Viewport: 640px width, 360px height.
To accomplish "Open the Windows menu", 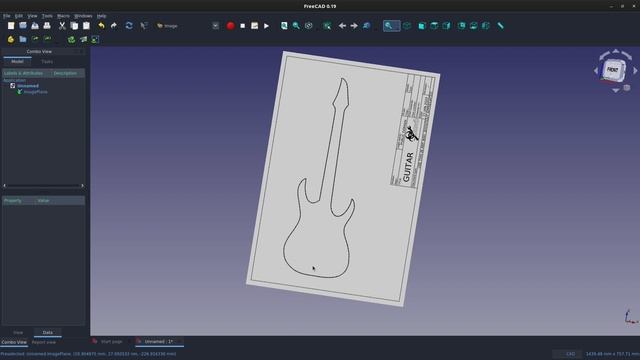I will point(83,16).
